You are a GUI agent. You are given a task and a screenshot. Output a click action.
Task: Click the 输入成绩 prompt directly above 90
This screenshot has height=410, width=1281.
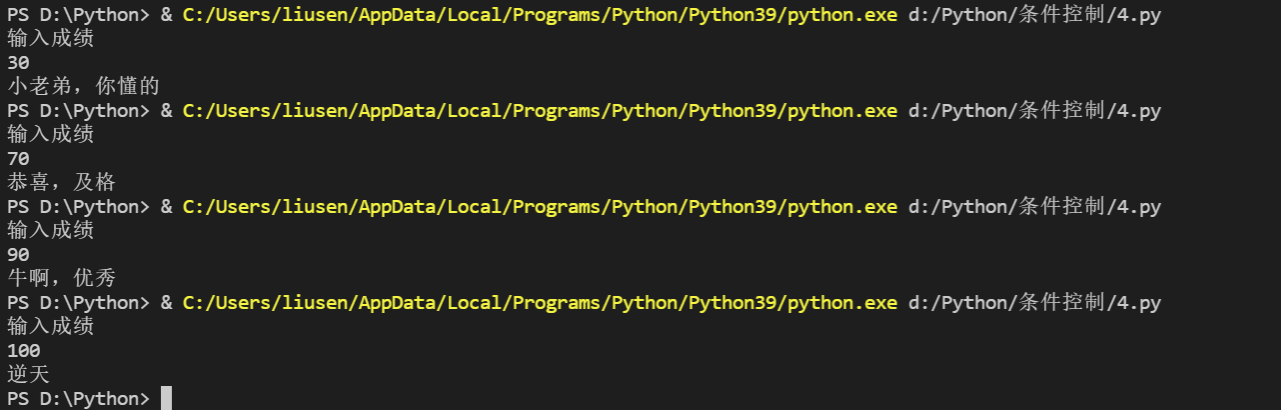51,231
